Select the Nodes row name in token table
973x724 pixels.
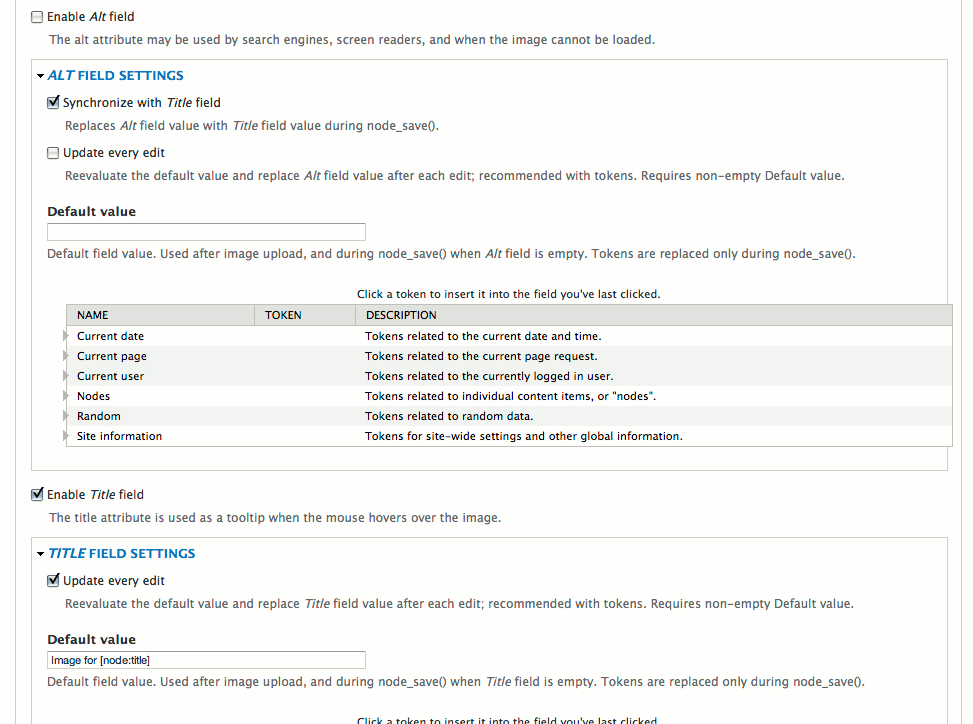pyautogui.click(x=94, y=396)
